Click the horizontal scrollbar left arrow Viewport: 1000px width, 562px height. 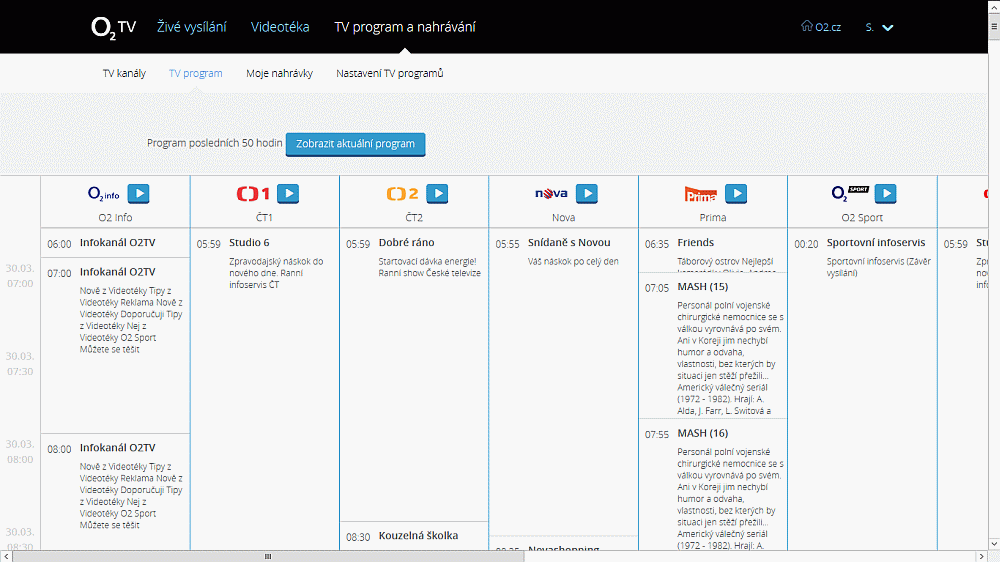(x=6, y=556)
